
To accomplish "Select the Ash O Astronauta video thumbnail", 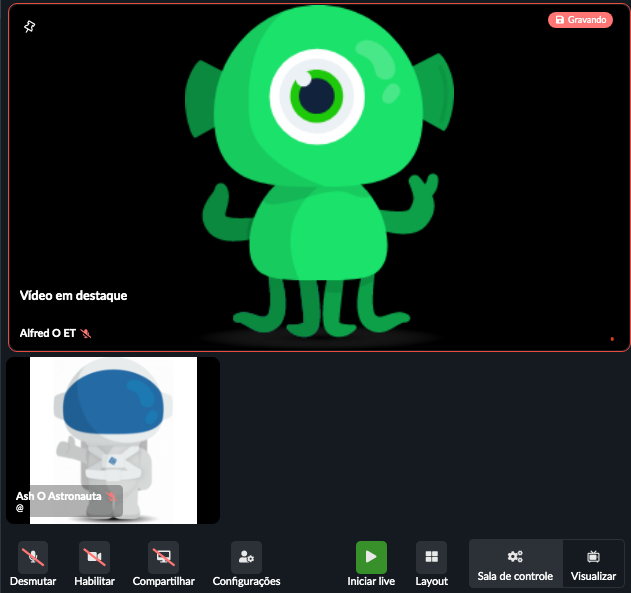I will click(x=113, y=440).
